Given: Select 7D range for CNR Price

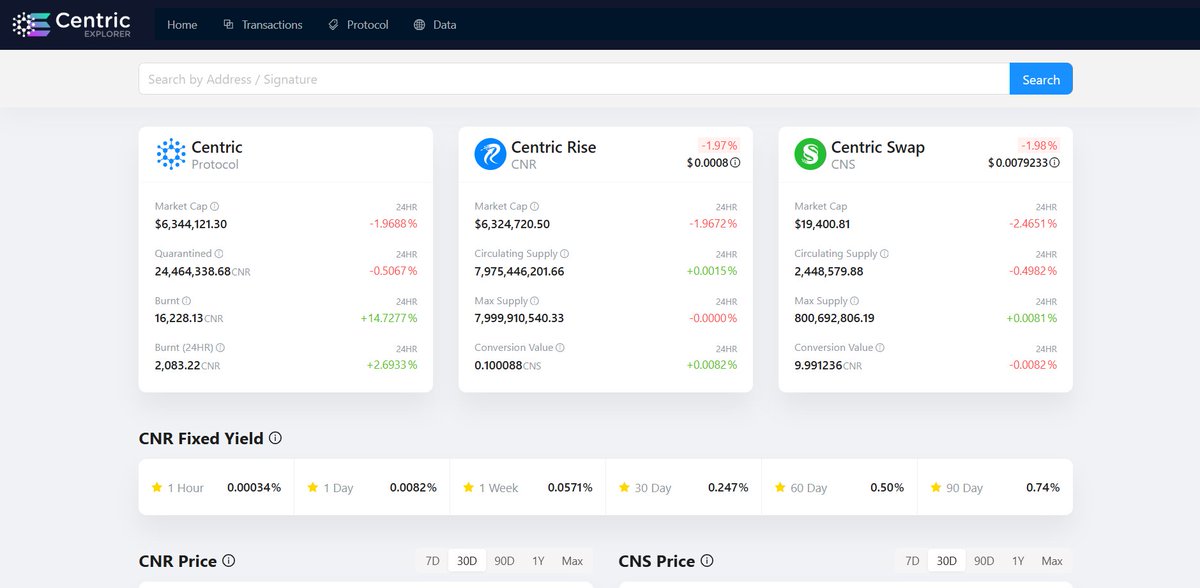Looking at the screenshot, I should coord(432,561).
